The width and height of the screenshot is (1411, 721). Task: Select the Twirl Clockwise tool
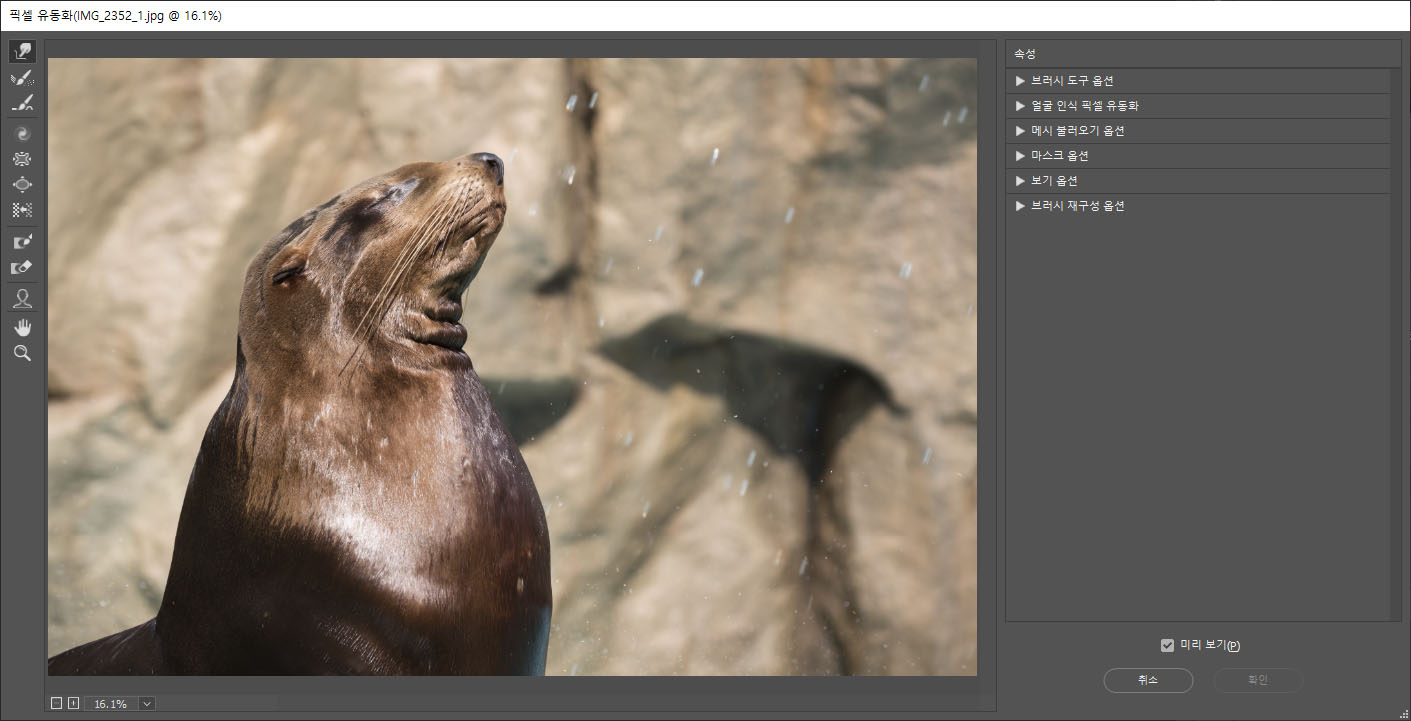pos(22,133)
